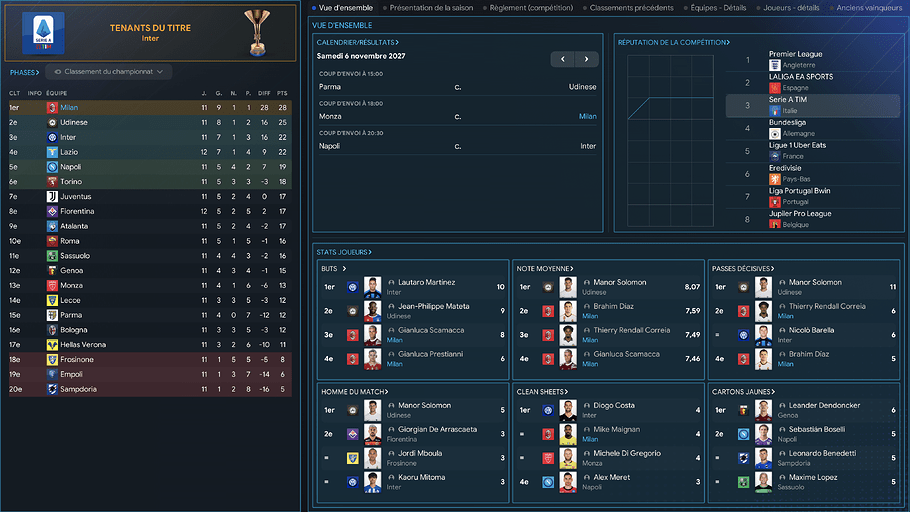Click the championship trophy icon
The width and height of the screenshot is (910, 512).
tap(257, 33)
